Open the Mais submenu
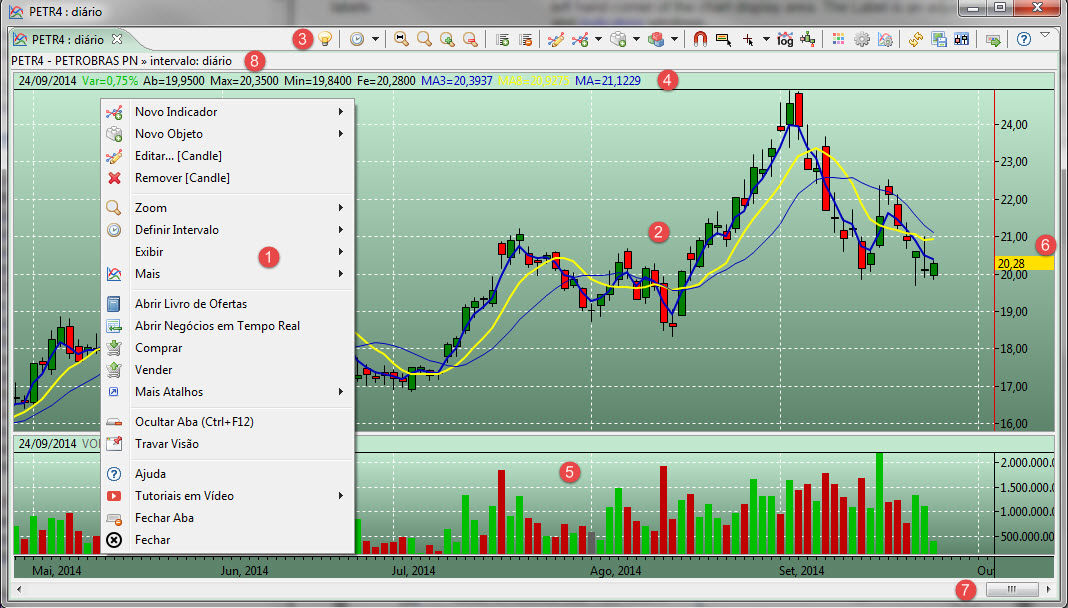The width and height of the screenshot is (1068, 608). coord(228,274)
